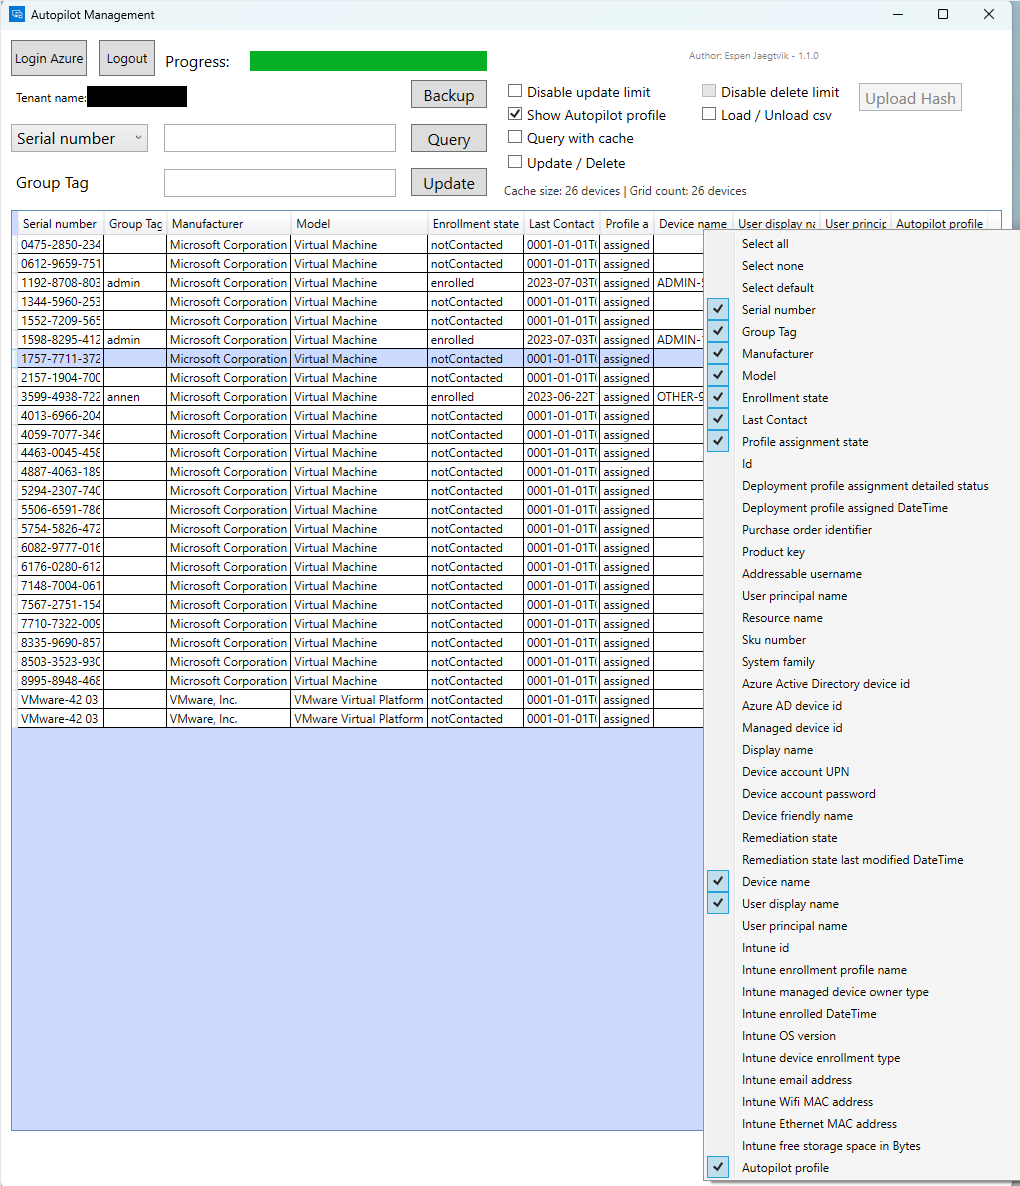Enable Intune enrollment profile name column
Screen dimensions: 1020x1186
[x=824, y=969]
